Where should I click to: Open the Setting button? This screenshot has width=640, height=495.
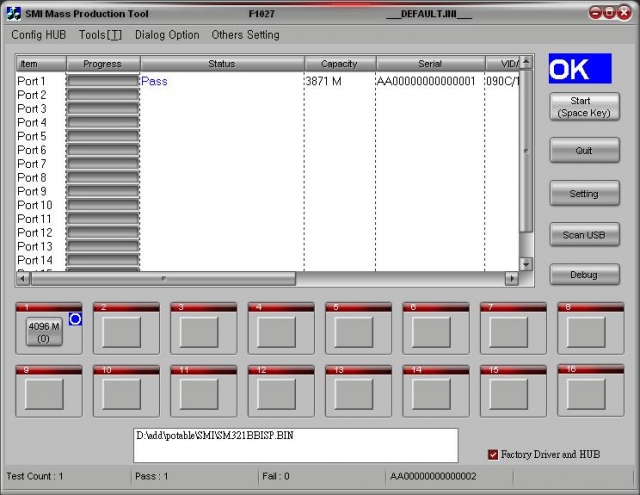584,193
